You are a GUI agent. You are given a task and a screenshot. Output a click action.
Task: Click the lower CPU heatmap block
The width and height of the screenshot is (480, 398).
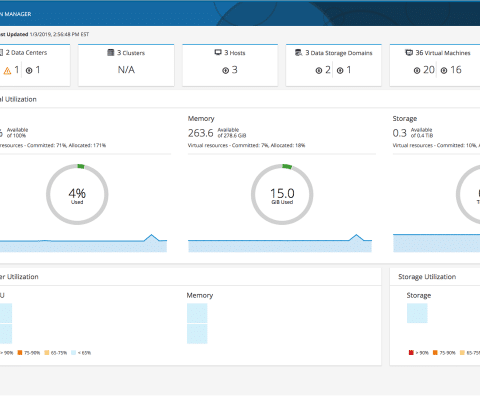click(x=6, y=334)
